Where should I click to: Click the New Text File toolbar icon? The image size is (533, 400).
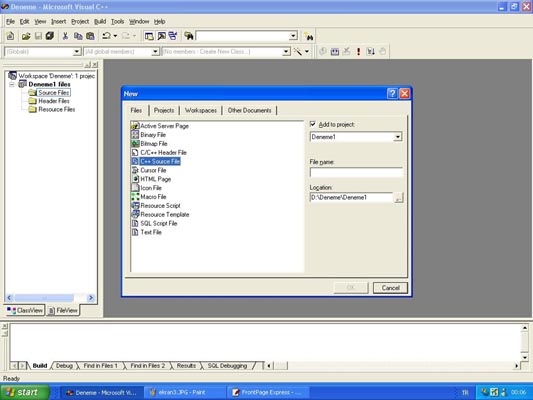(11, 36)
